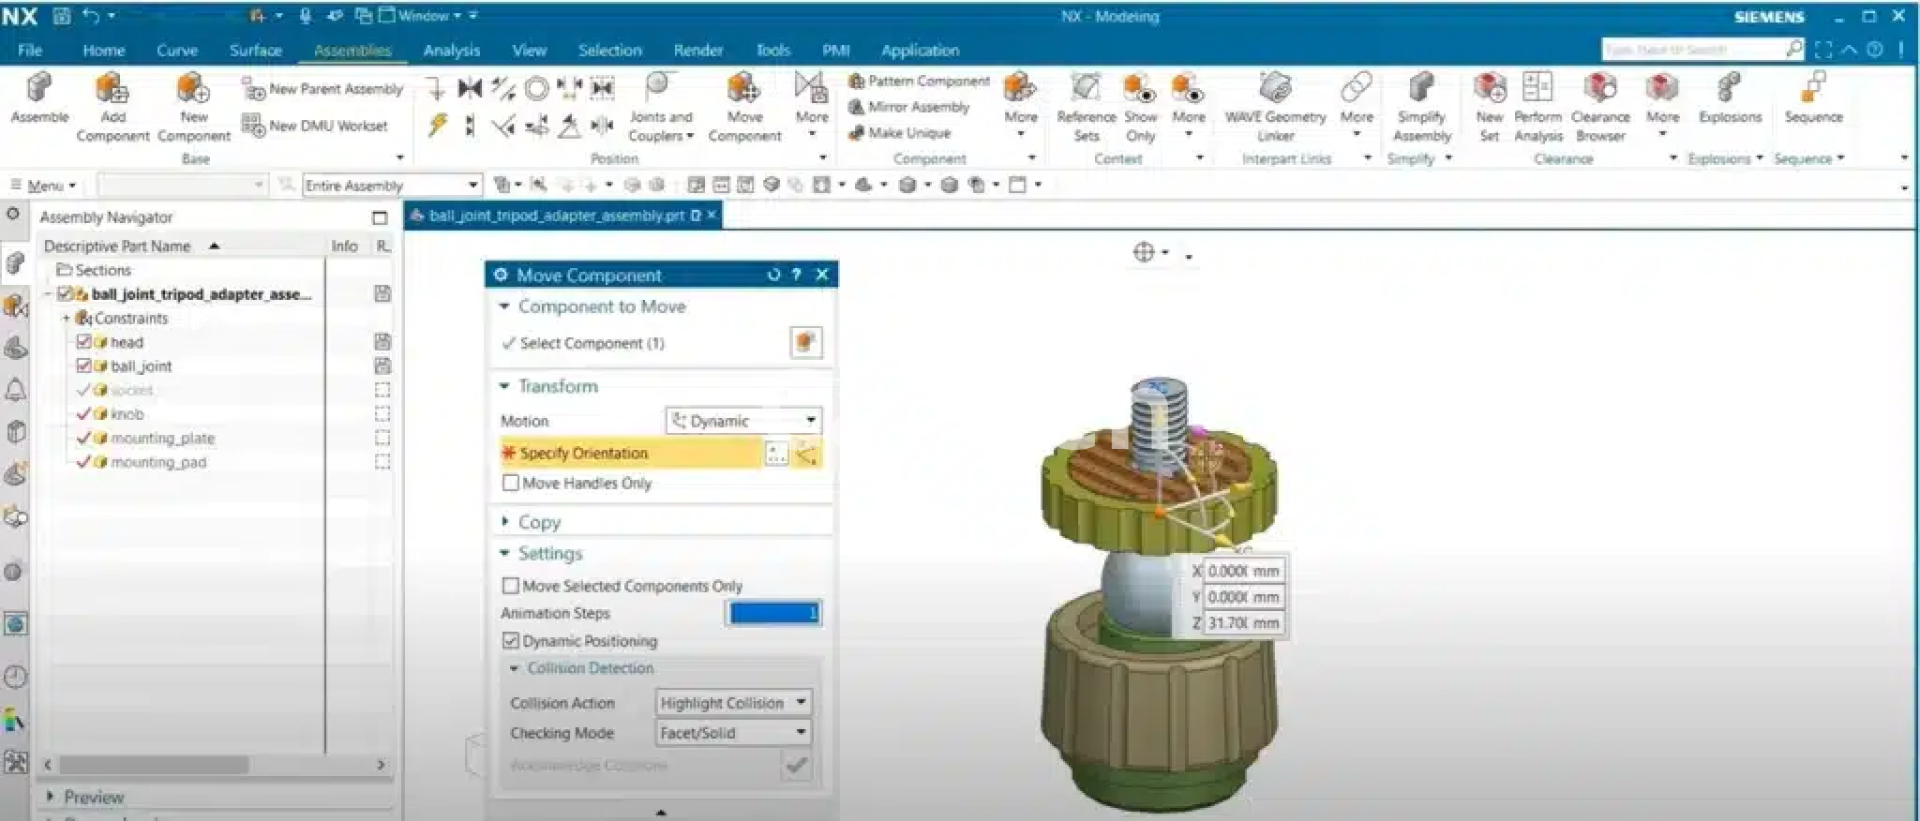Click the WAVE Geometry Linker icon

(x=1275, y=90)
